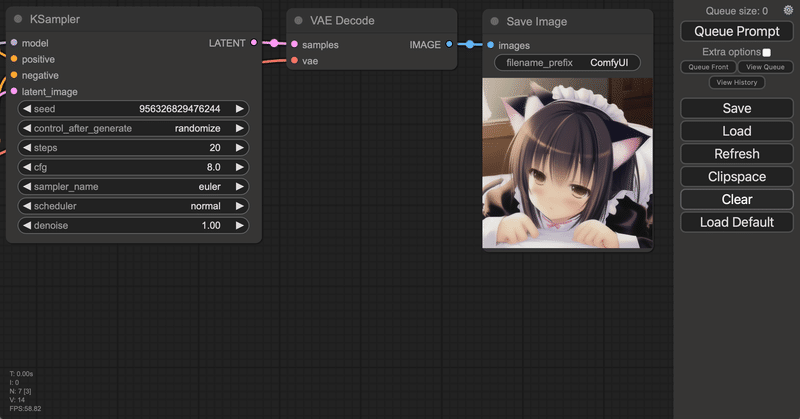Select previous scheduler option arrow

[27, 206]
